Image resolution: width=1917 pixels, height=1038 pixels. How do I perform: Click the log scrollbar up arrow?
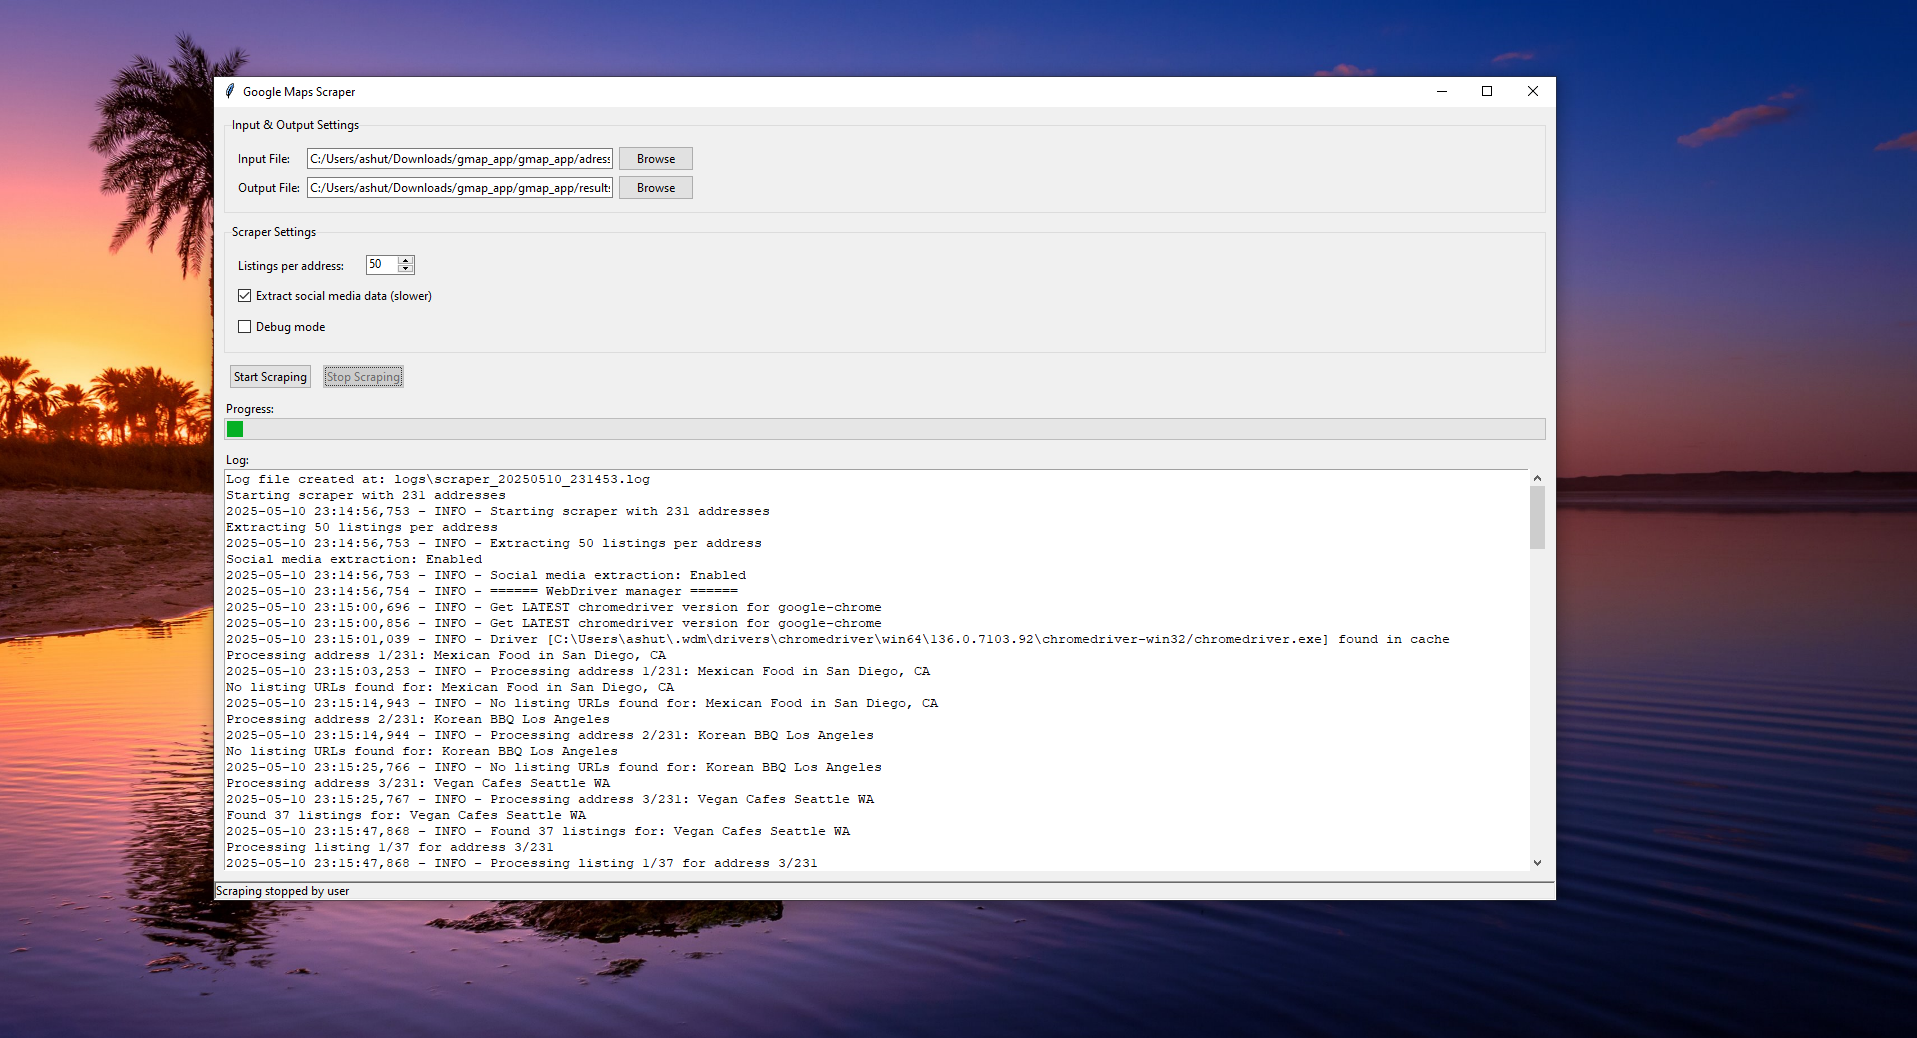click(1538, 478)
